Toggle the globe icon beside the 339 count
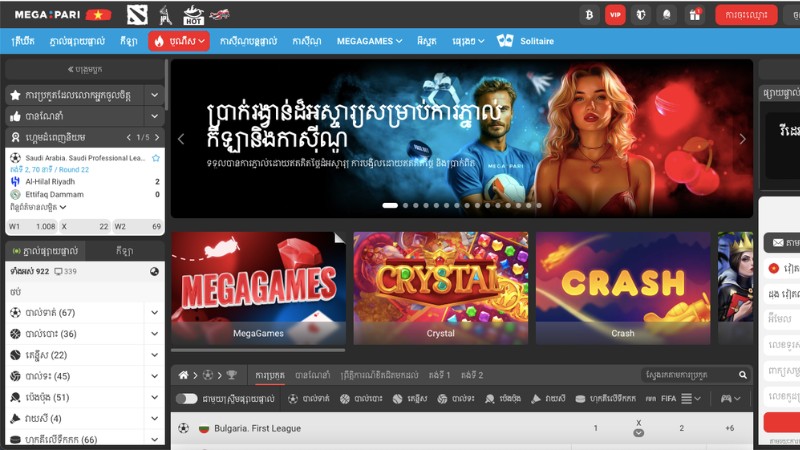This screenshot has width=800, height=450. click(155, 271)
